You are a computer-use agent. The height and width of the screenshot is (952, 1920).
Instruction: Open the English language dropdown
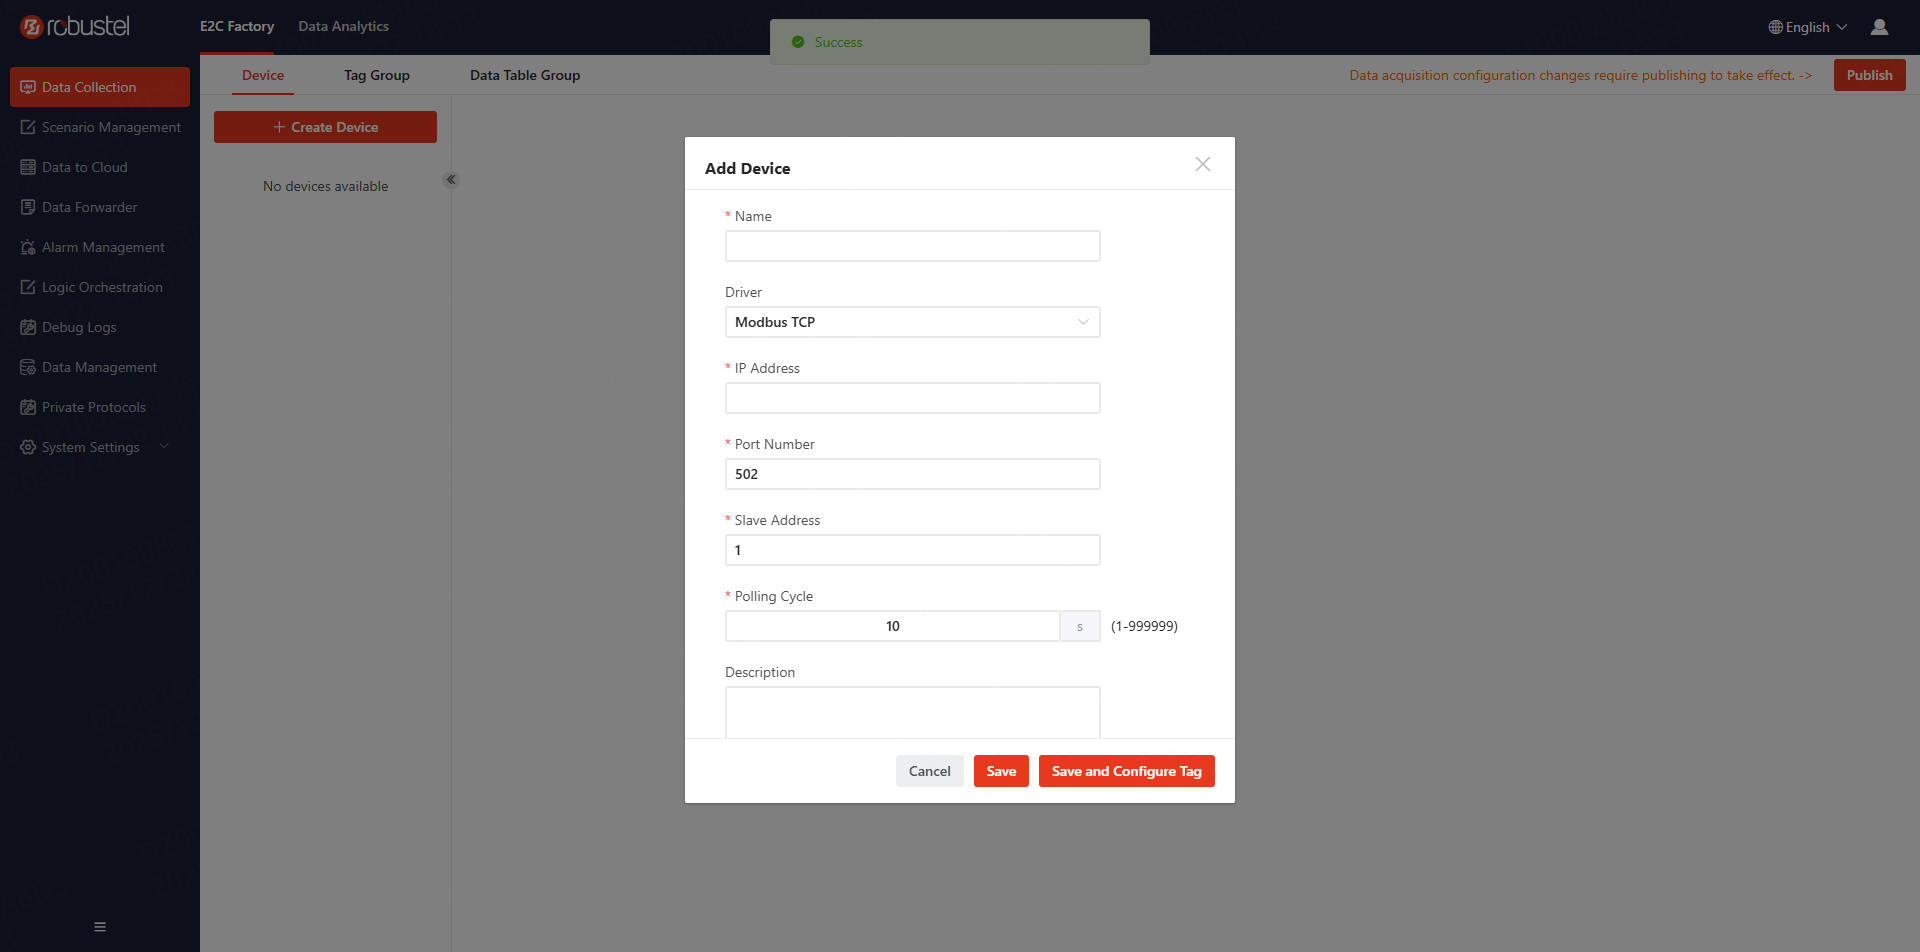click(x=1807, y=27)
